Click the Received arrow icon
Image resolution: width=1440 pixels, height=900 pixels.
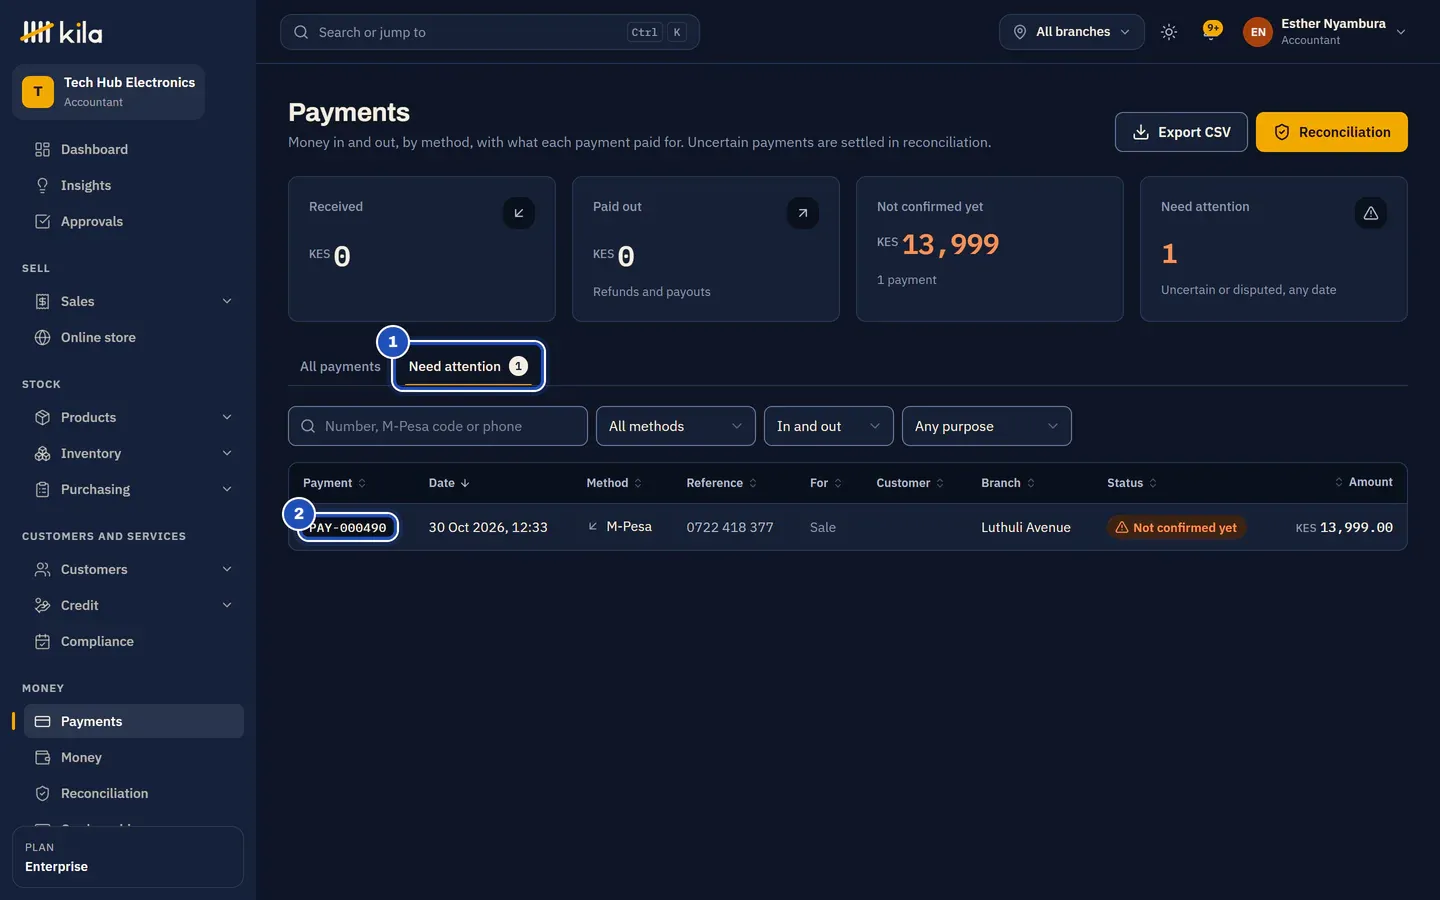(519, 213)
